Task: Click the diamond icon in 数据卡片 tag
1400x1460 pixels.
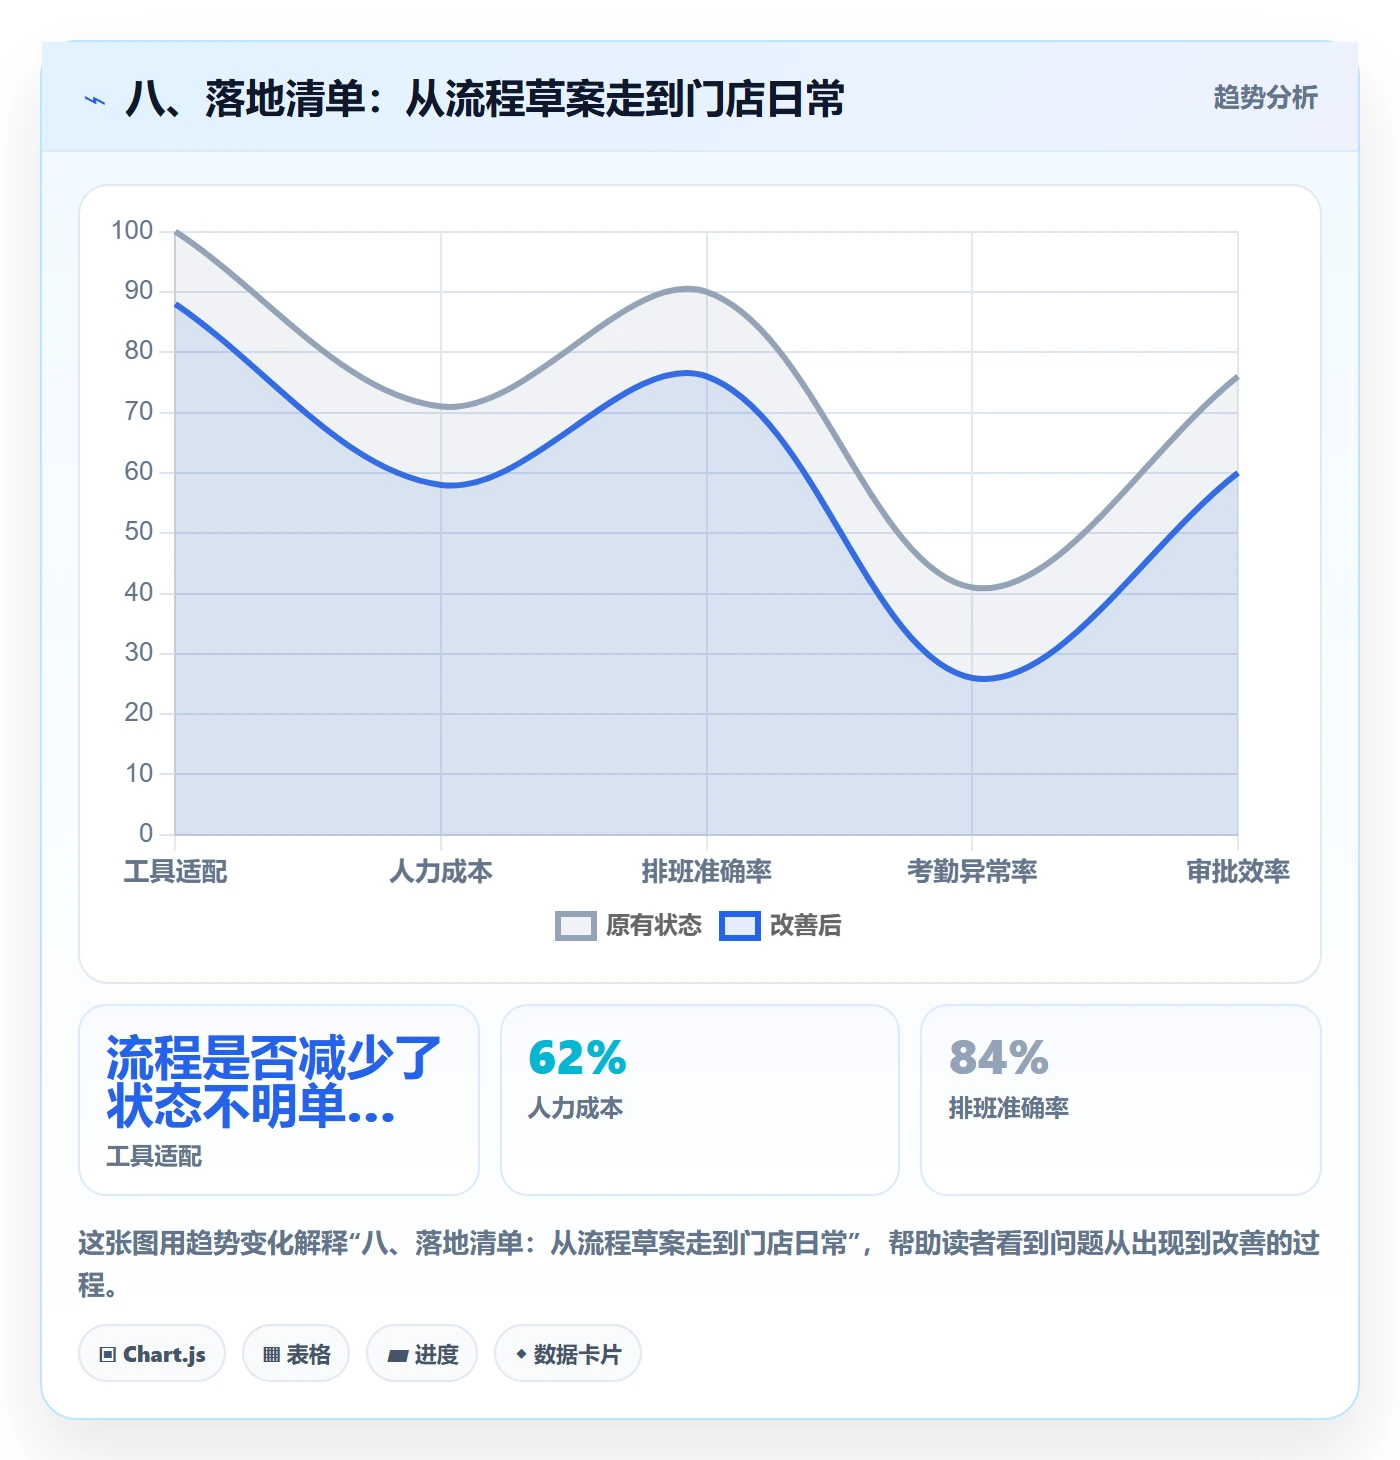Action: [521, 1354]
